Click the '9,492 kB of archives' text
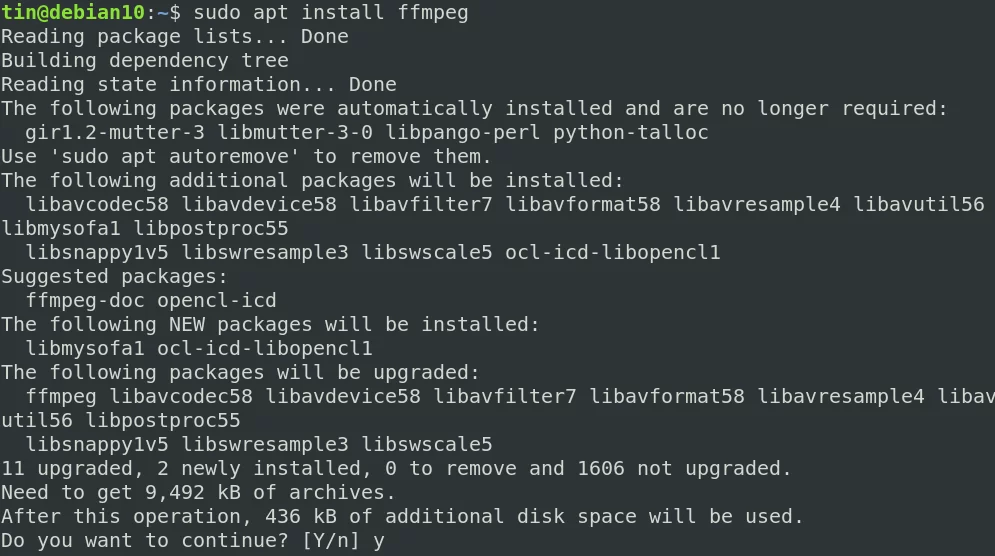995x556 pixels. (x=265, y=493)
